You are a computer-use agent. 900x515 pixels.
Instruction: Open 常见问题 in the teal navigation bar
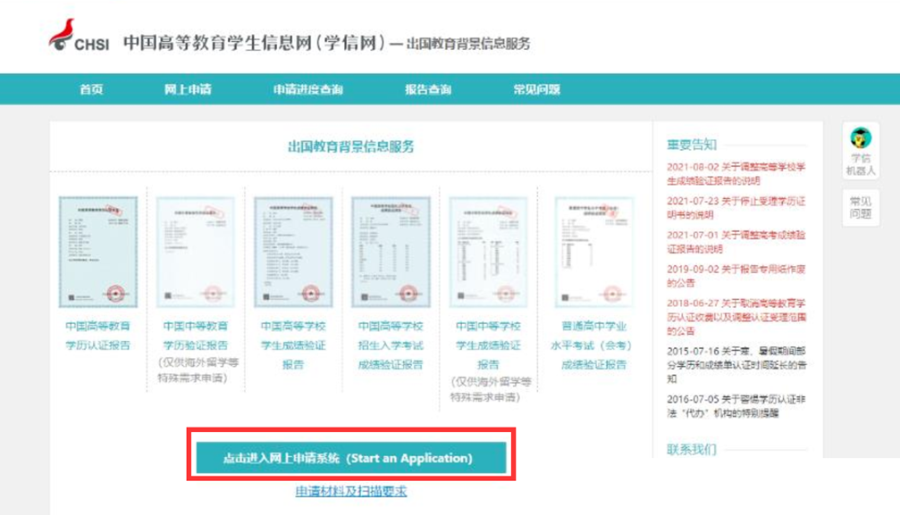tap(537, 89)
